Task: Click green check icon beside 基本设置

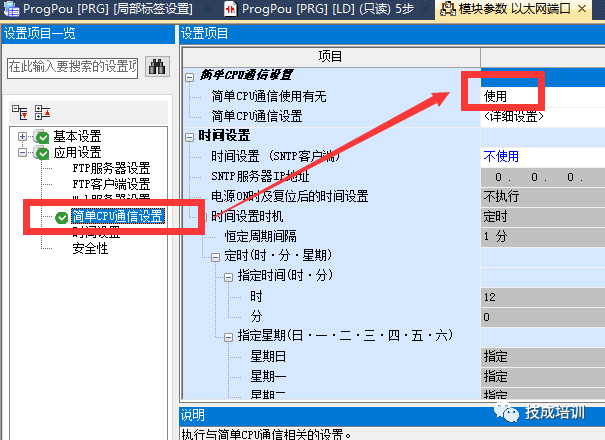Action: (x=41, y=137)
